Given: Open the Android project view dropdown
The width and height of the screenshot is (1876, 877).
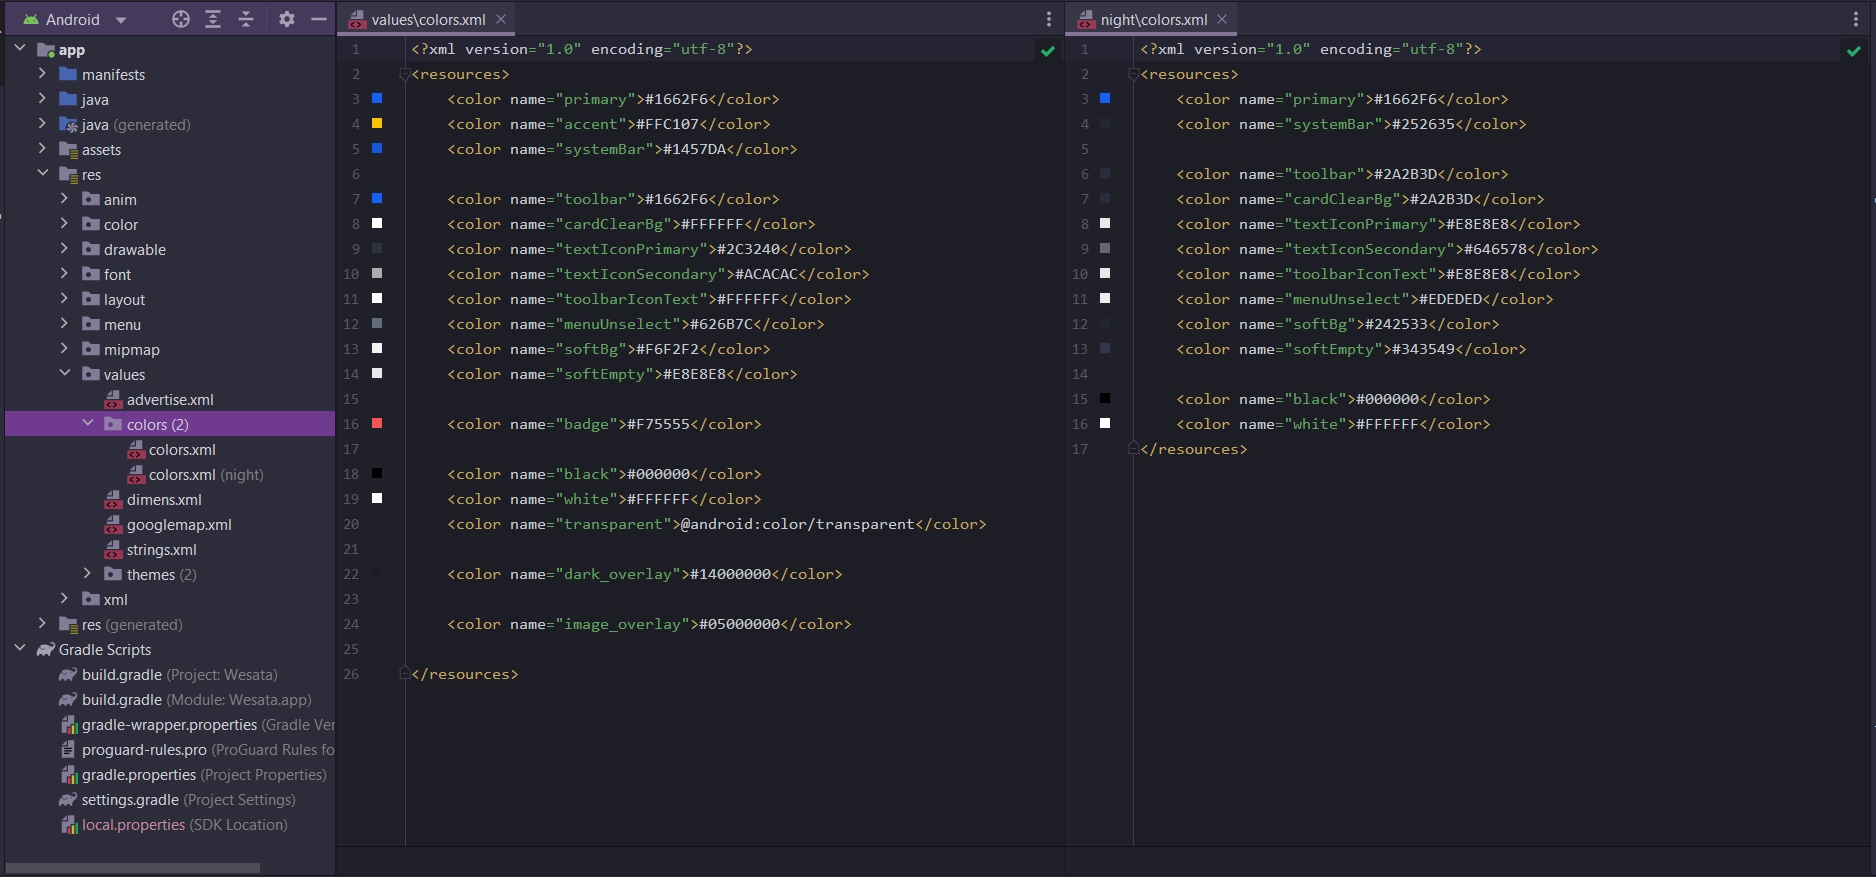Looking at the screenshot, I should pyautogui.click(x=121, y=20).
